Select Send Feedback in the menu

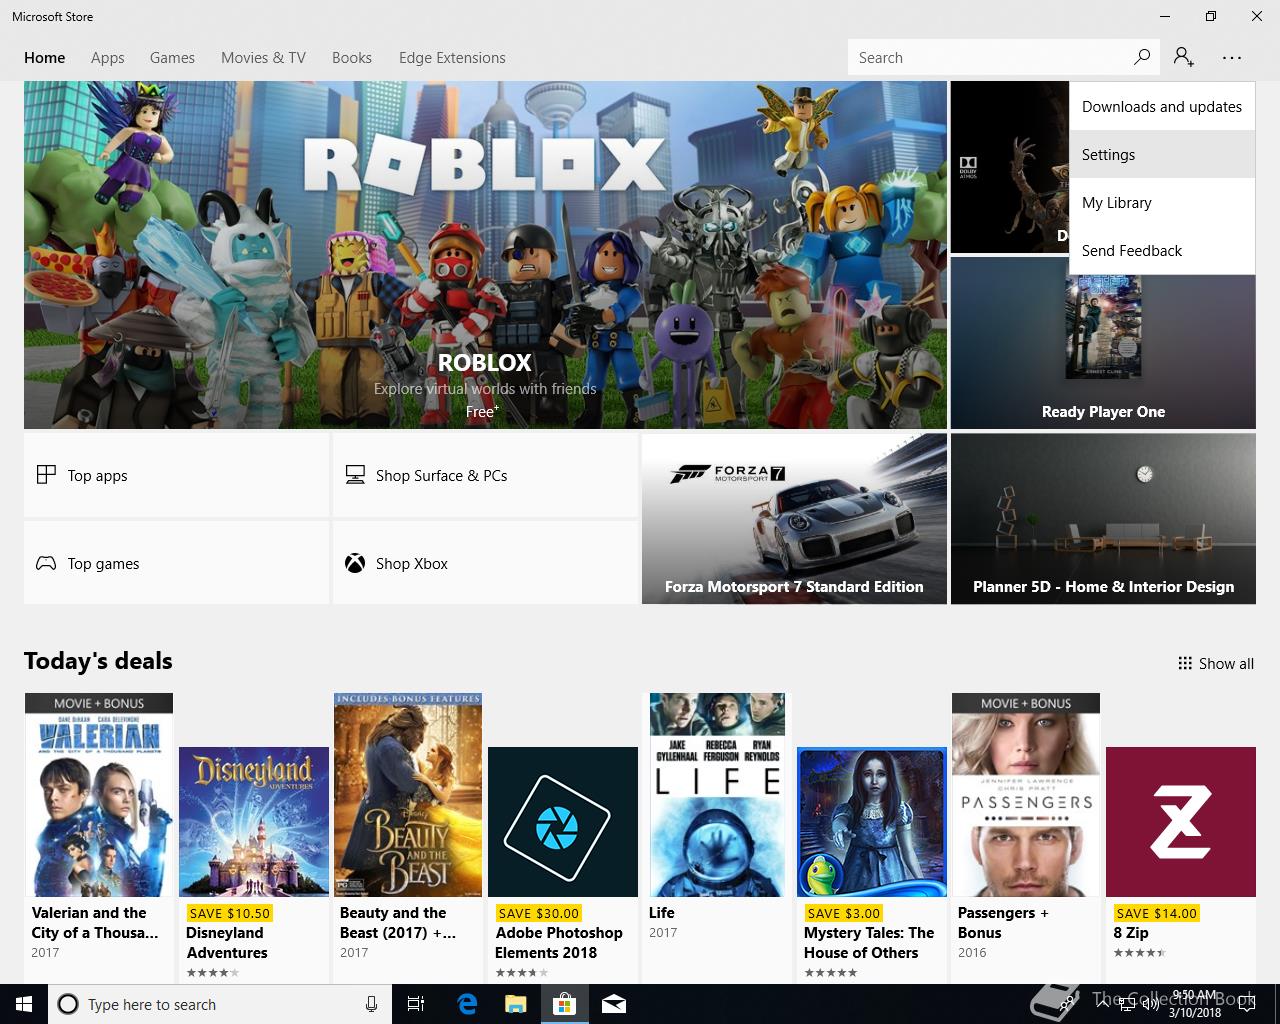1162,250
